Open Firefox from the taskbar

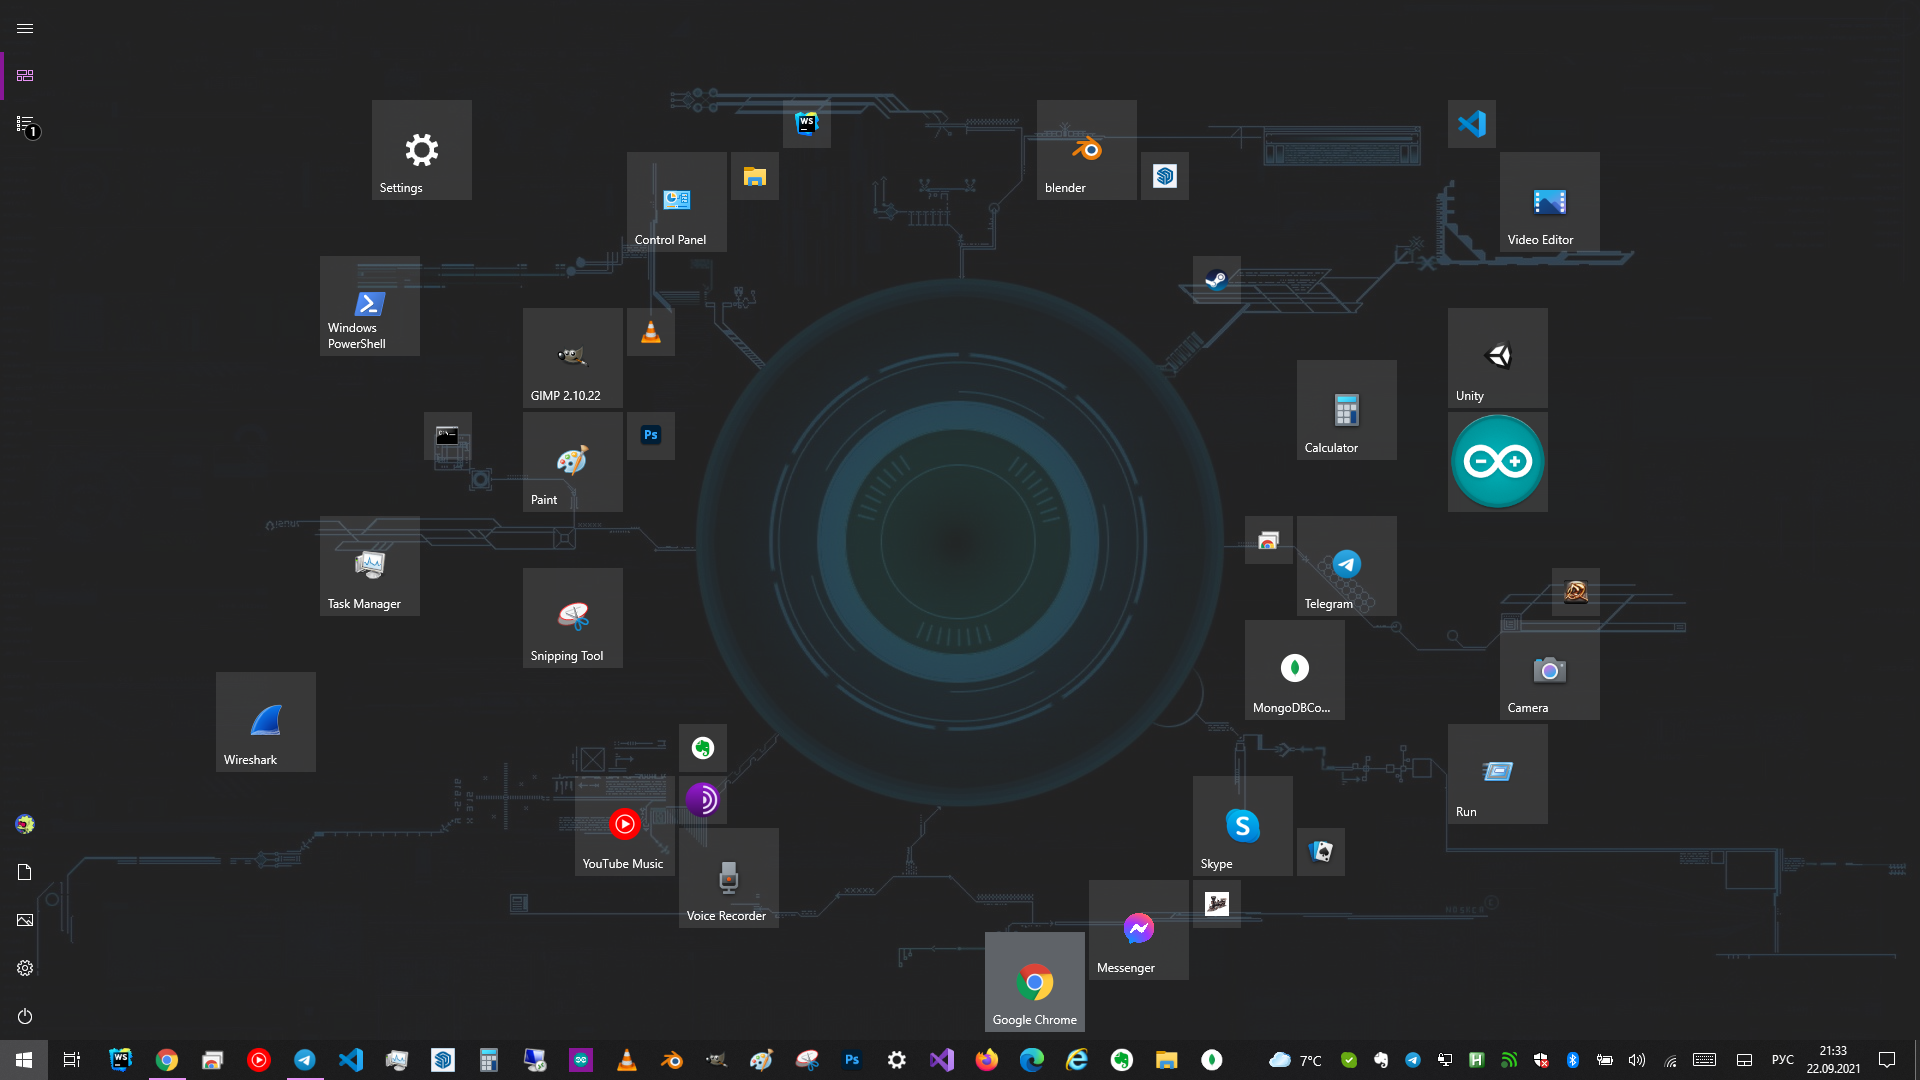click(987, 1060)
